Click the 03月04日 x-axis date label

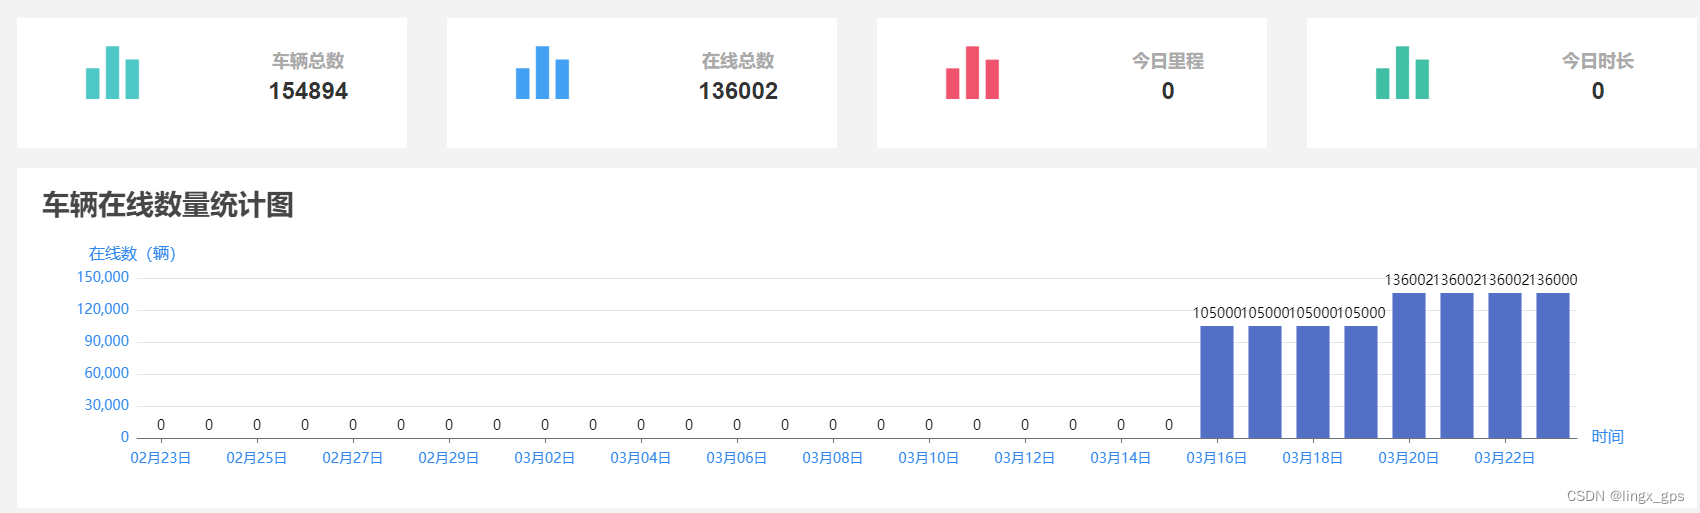tap(641, 458)
